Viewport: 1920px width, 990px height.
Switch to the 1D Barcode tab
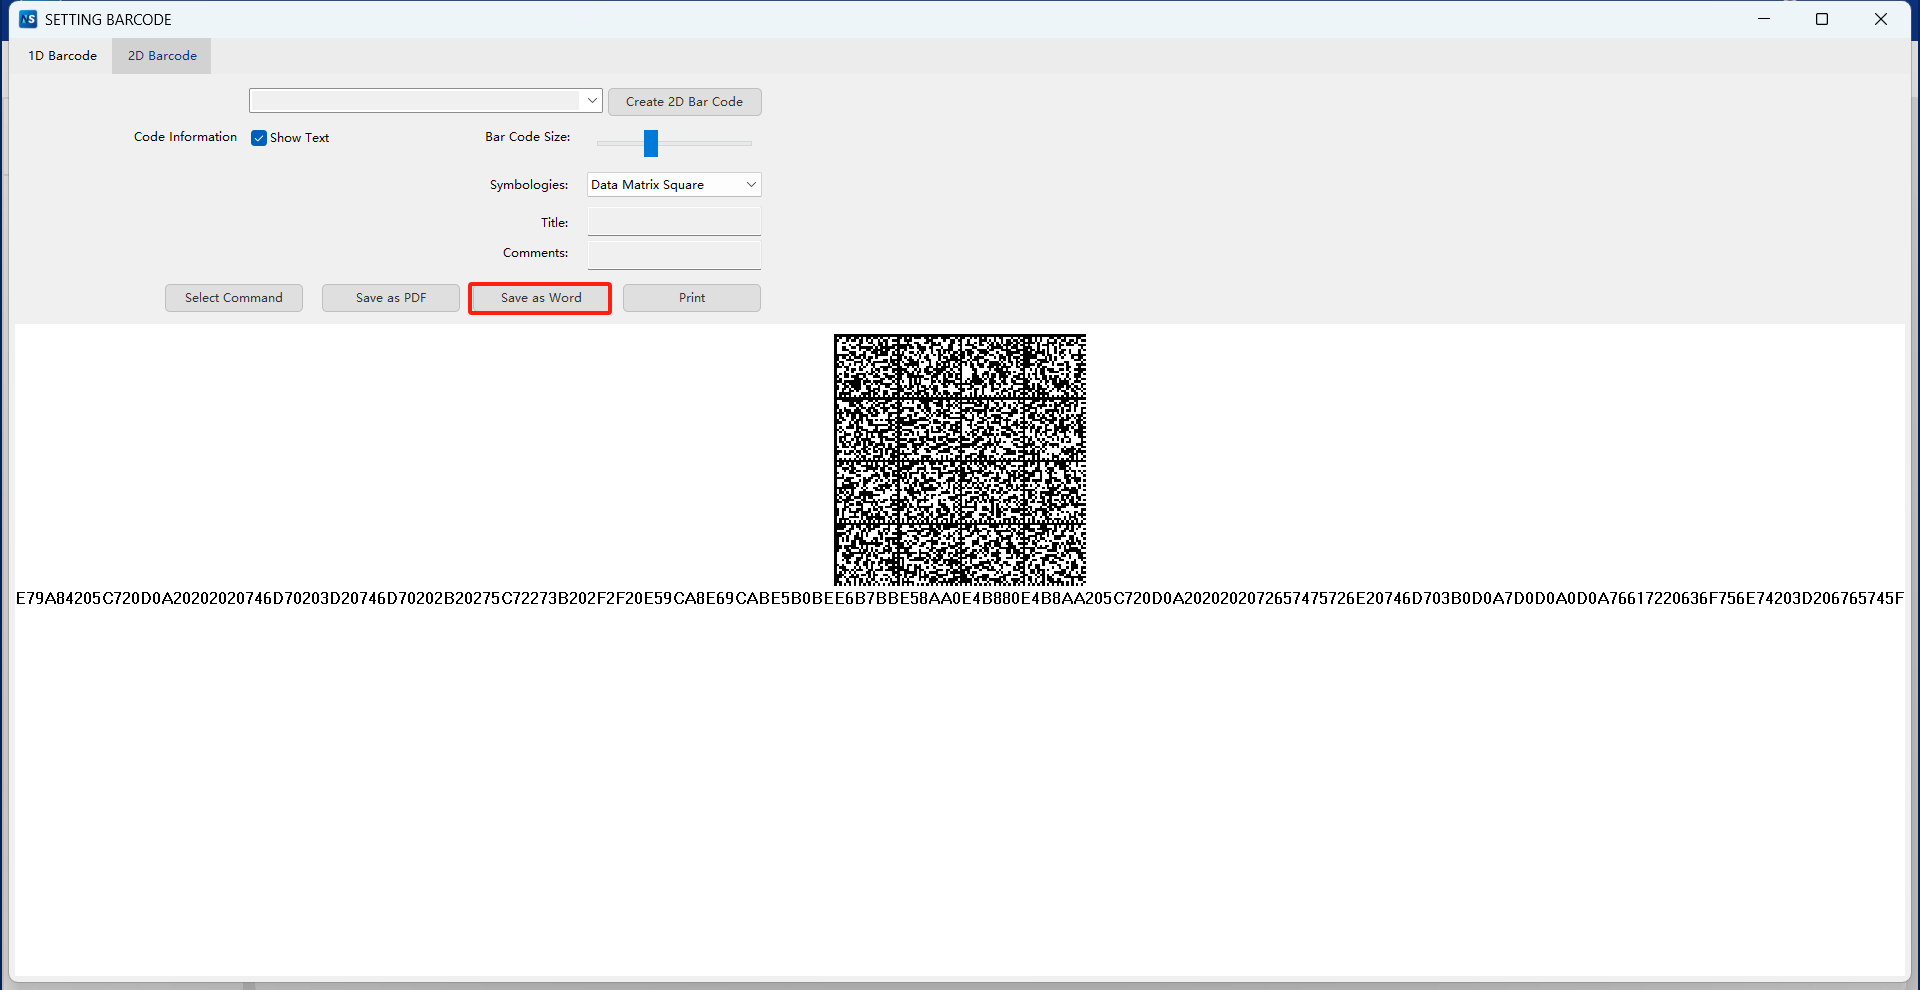click(62, 56)
